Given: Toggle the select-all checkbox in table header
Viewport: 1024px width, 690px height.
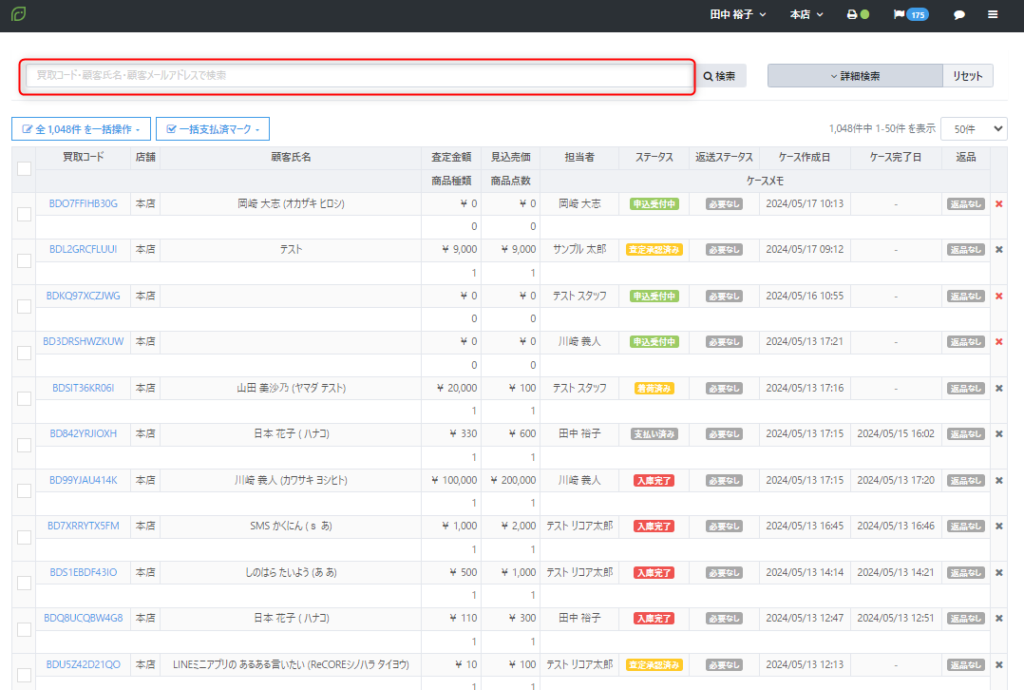Looking at the screenshot, I should tap(24, 169).
